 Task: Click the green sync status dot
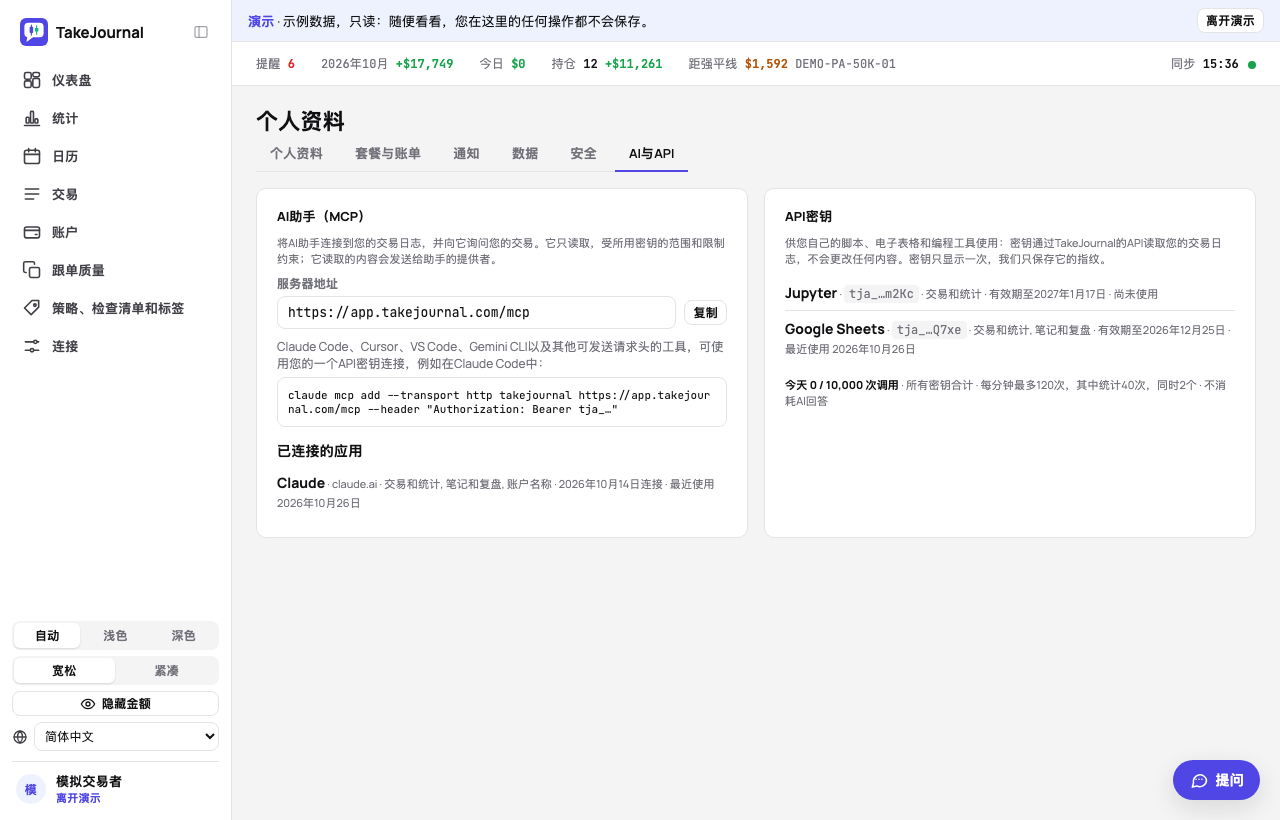(1252, 65)
